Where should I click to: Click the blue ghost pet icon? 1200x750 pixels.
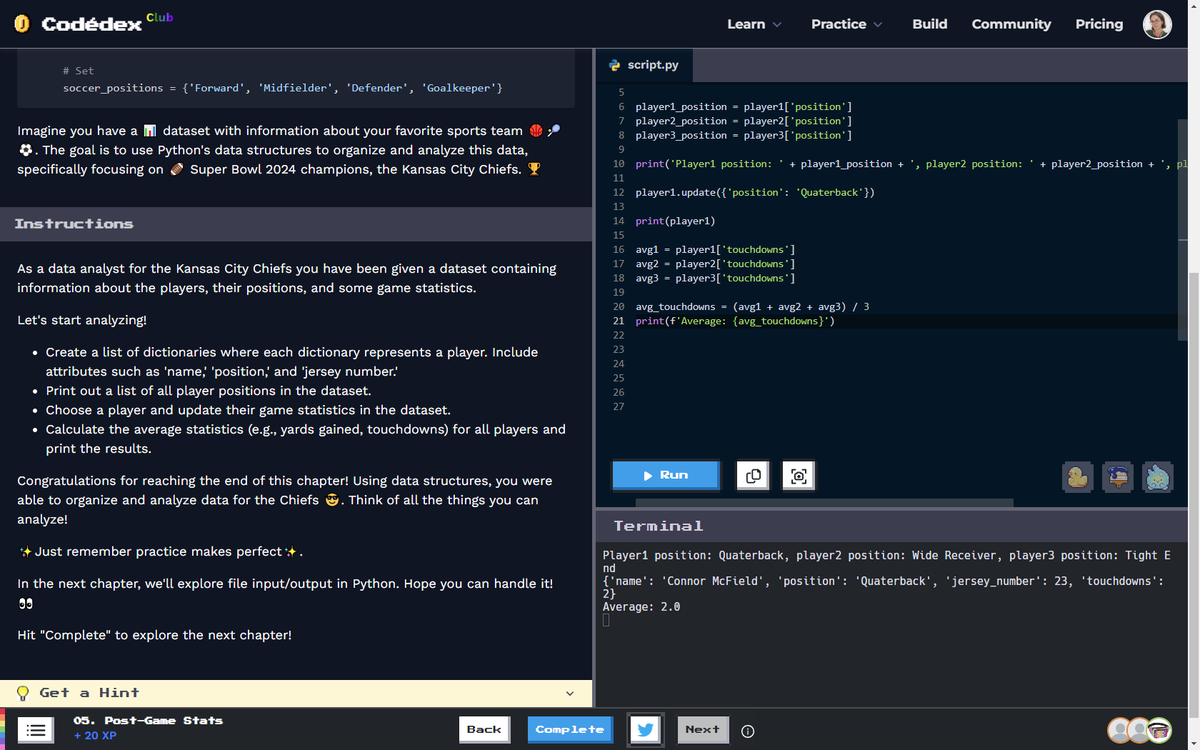coord(1157,477)
